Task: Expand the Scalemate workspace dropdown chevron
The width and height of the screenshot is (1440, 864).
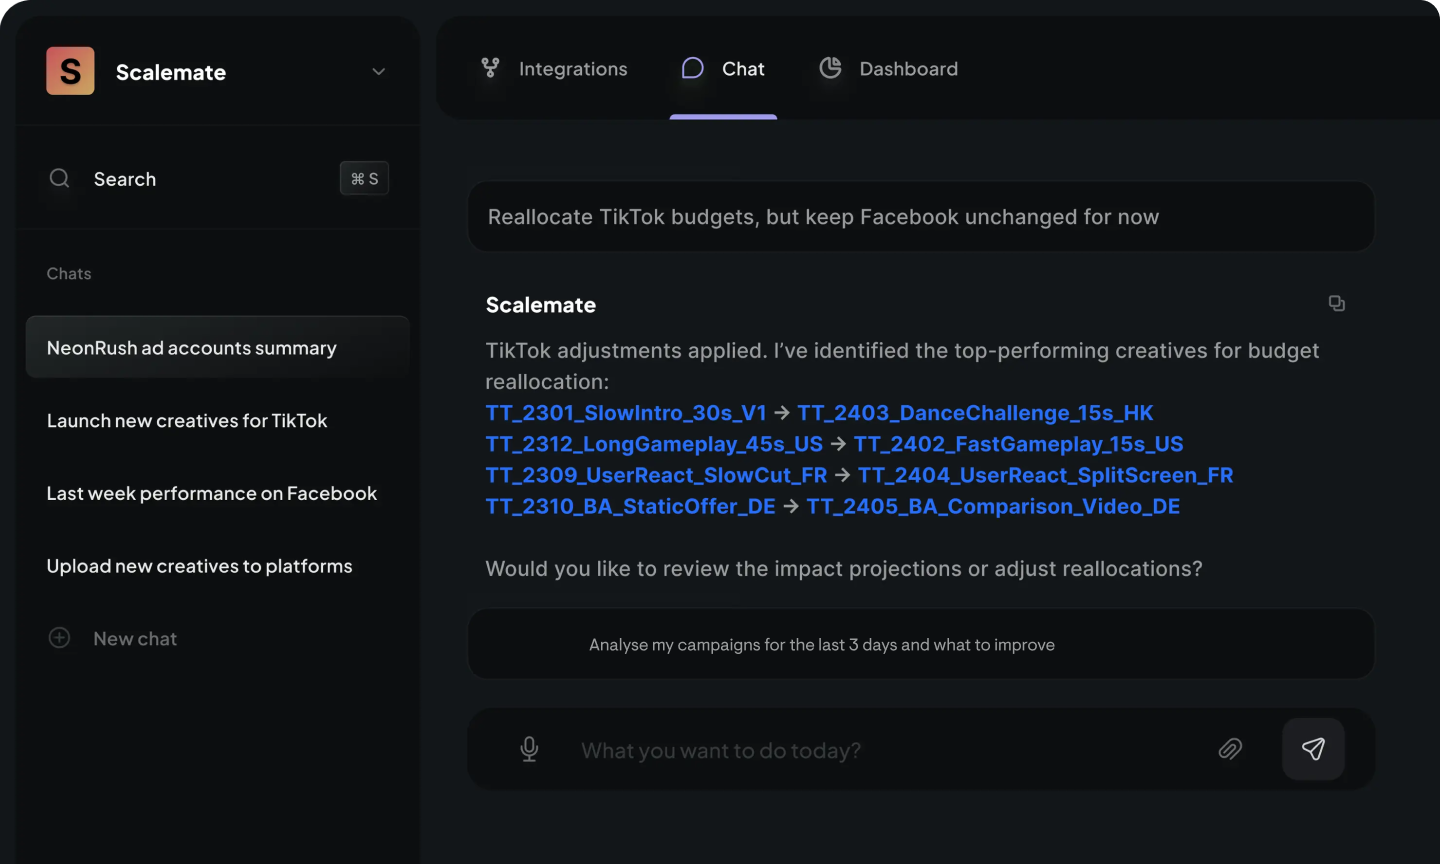Action: 378,71
